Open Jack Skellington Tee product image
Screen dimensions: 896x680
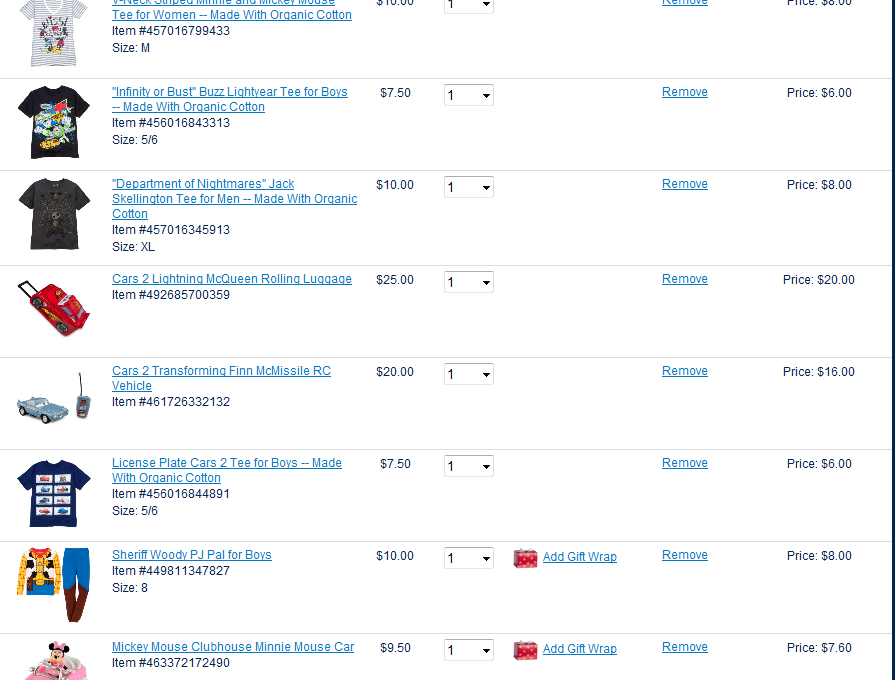[x=54, y=214]
